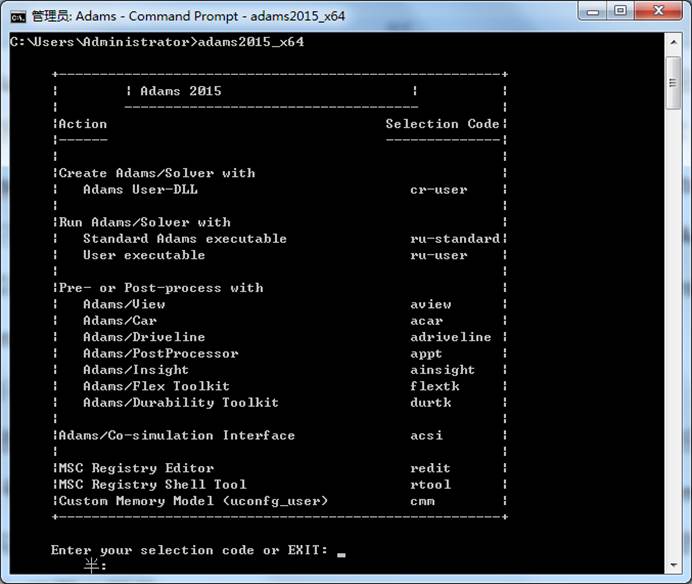The height and width of the screenshot is (584, 692).
Task: Click the 'Adams/Flex Toolkit' entry
Action: tap(157, 386)
